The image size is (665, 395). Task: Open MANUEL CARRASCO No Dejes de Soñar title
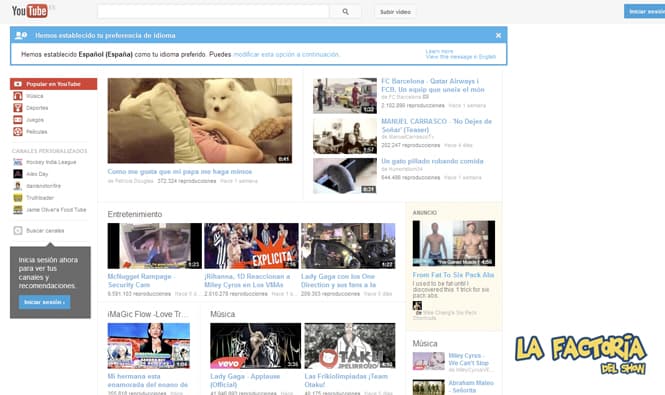[436, 125]
